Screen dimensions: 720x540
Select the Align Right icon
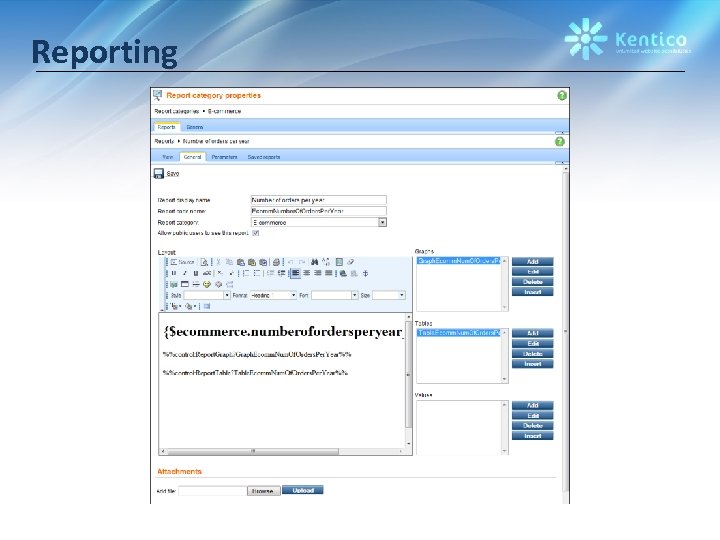coord(318,273)
